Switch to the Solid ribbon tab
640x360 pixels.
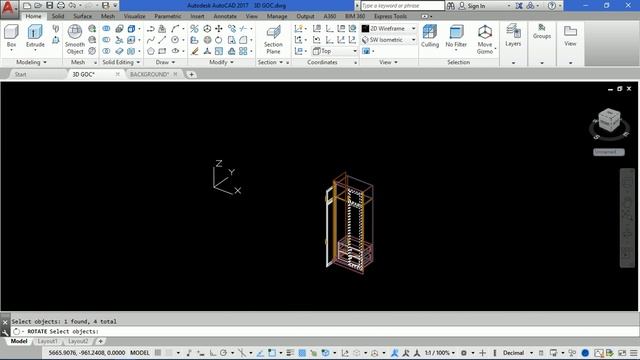click(58, 16)
